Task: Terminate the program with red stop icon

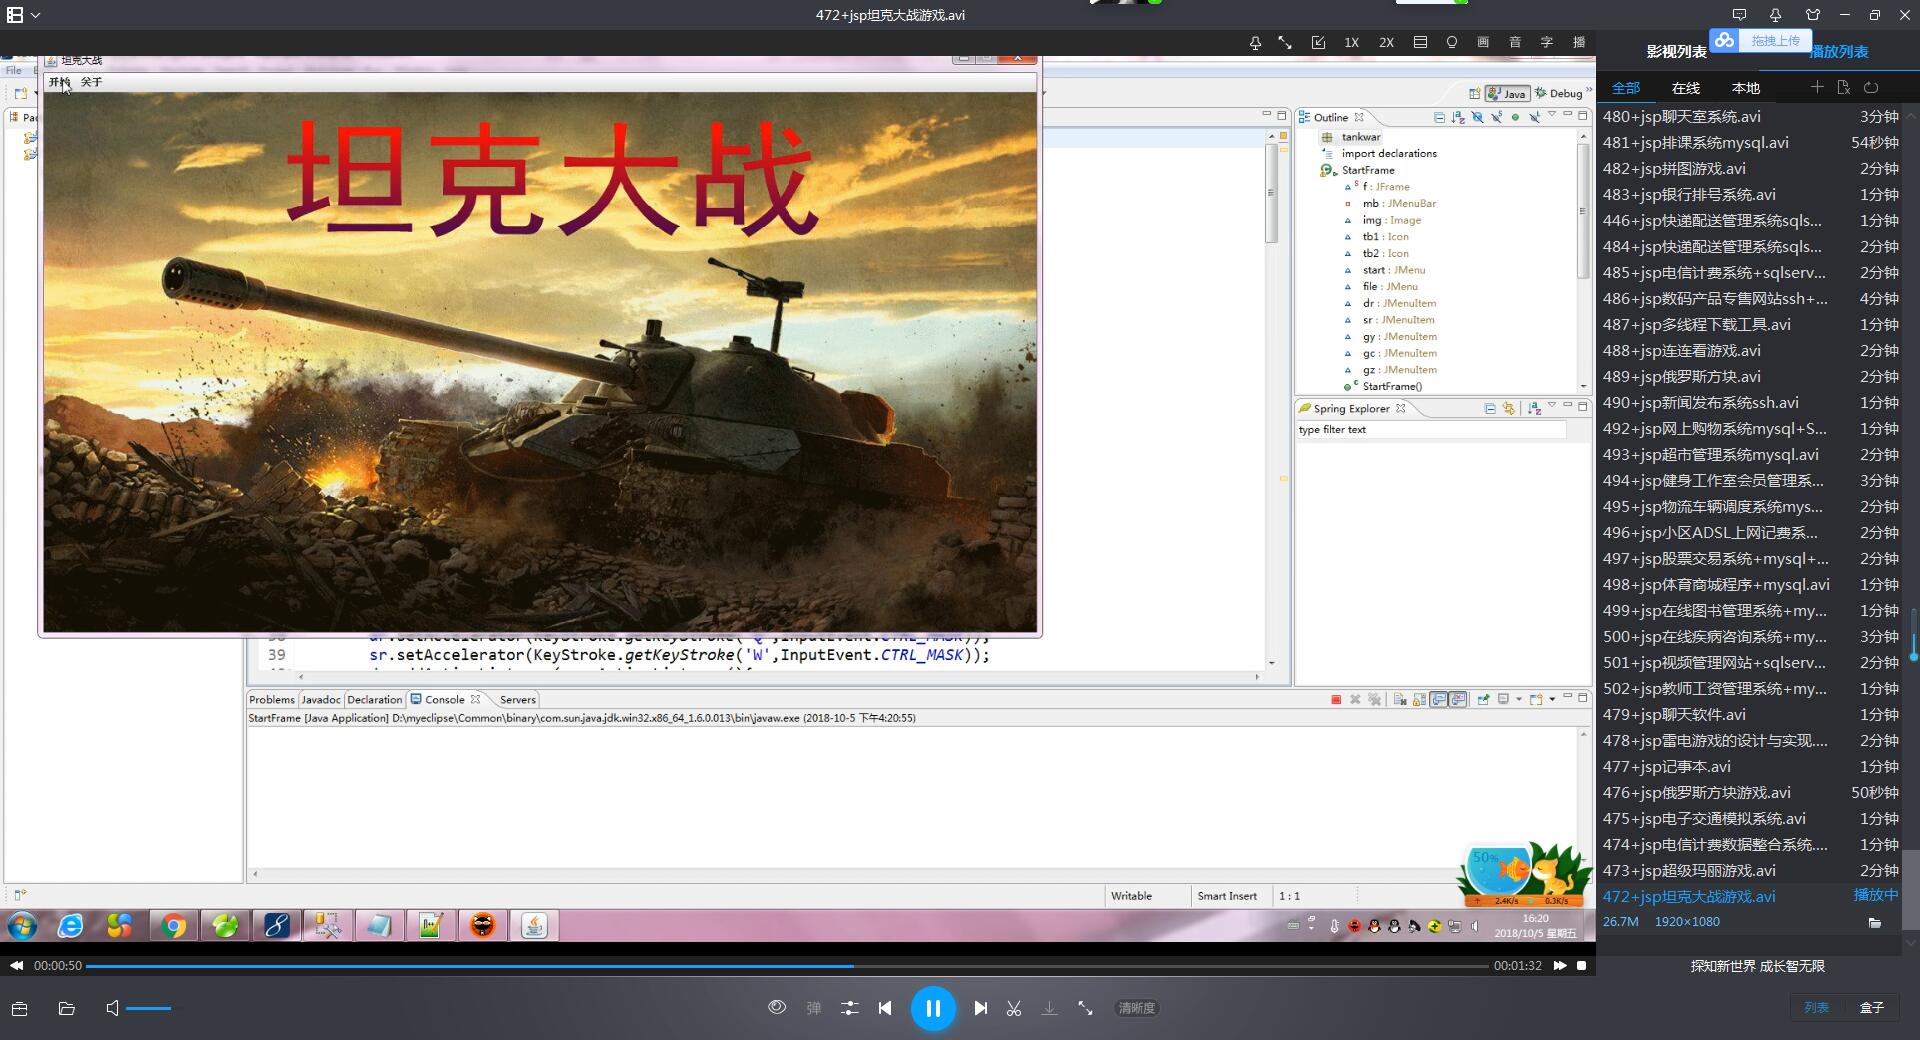Action: 1336,700
